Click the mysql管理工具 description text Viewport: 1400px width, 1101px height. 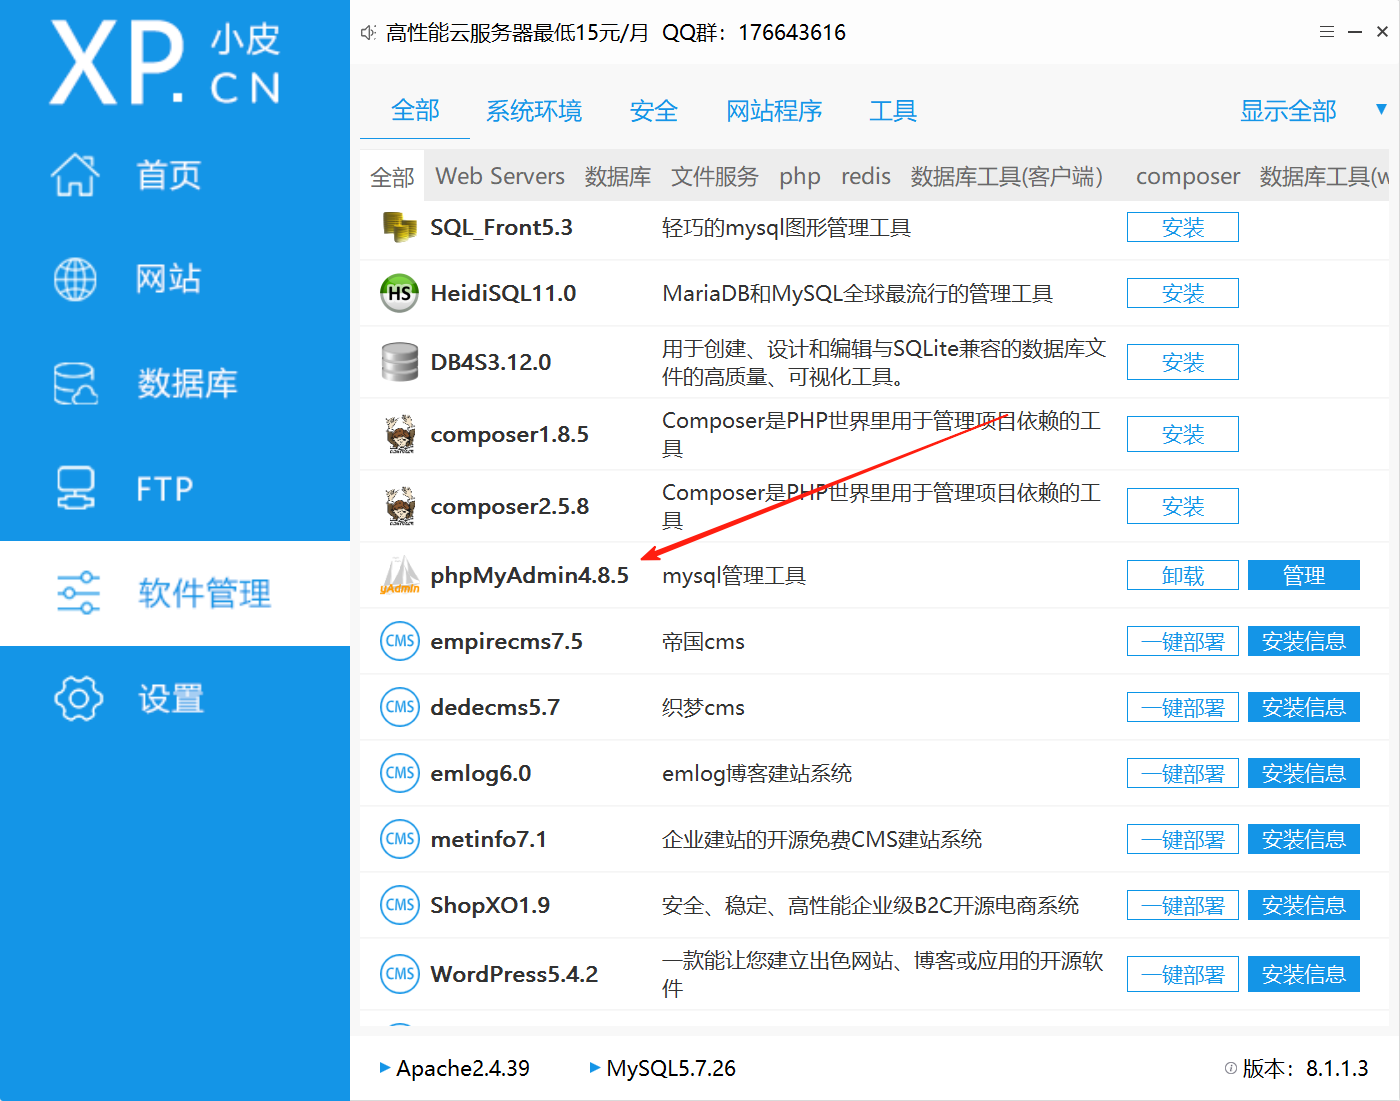[x=734, y=576]
